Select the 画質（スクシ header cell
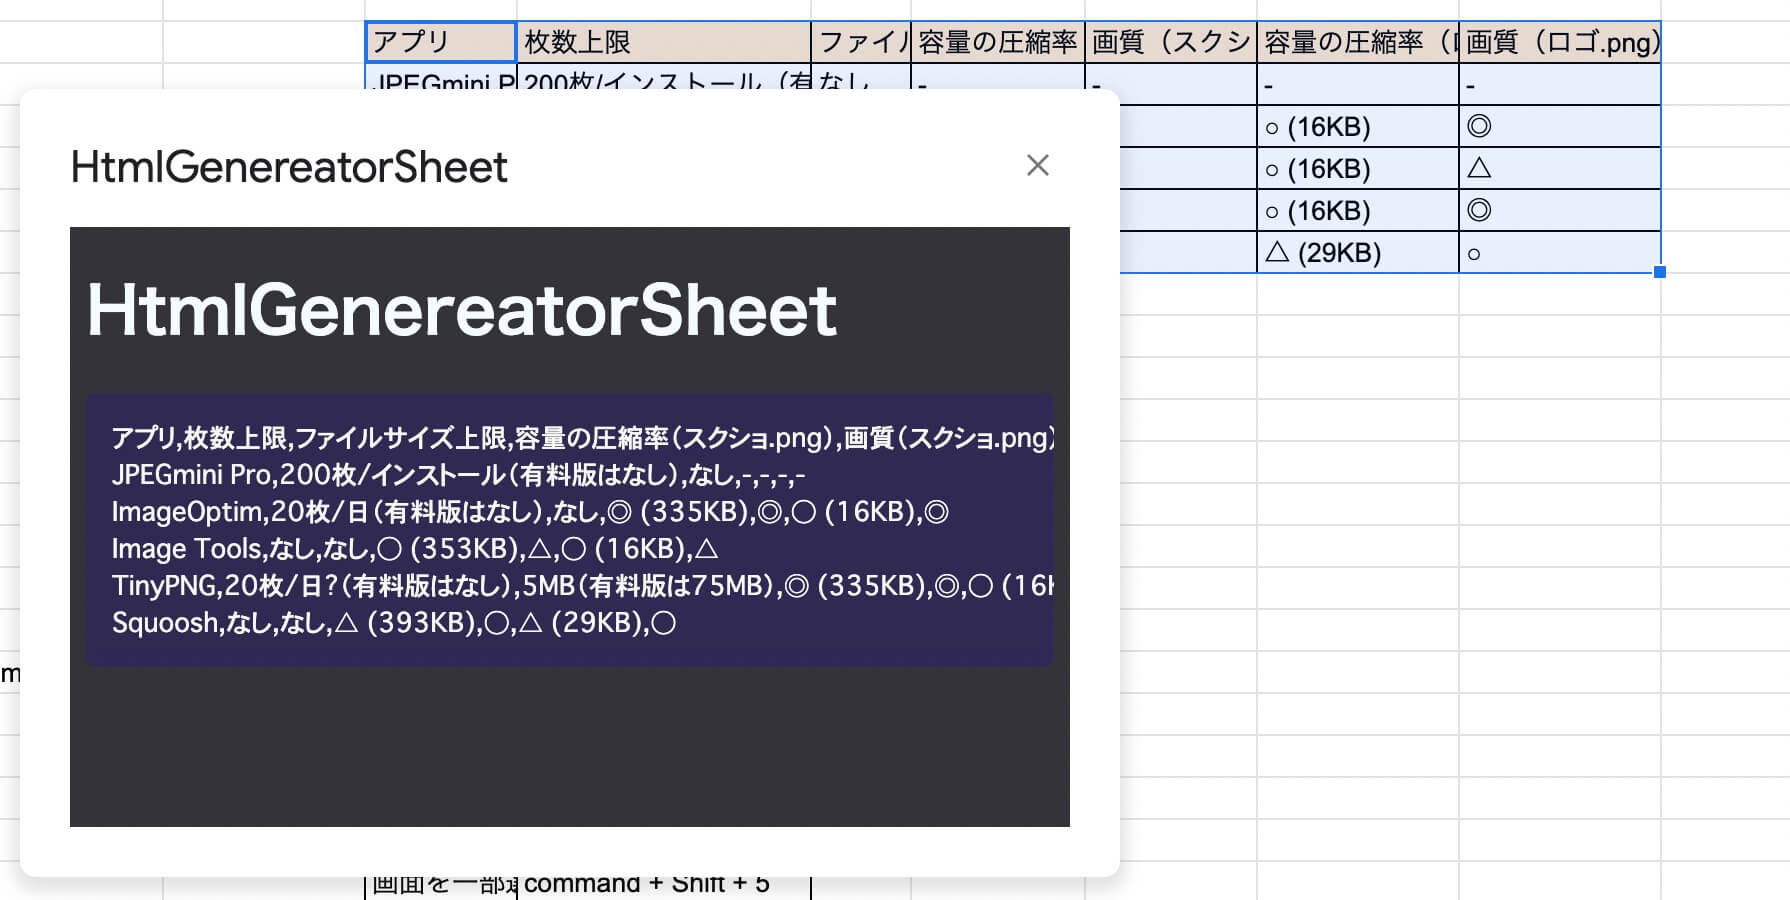 [x=1170, y=42]
